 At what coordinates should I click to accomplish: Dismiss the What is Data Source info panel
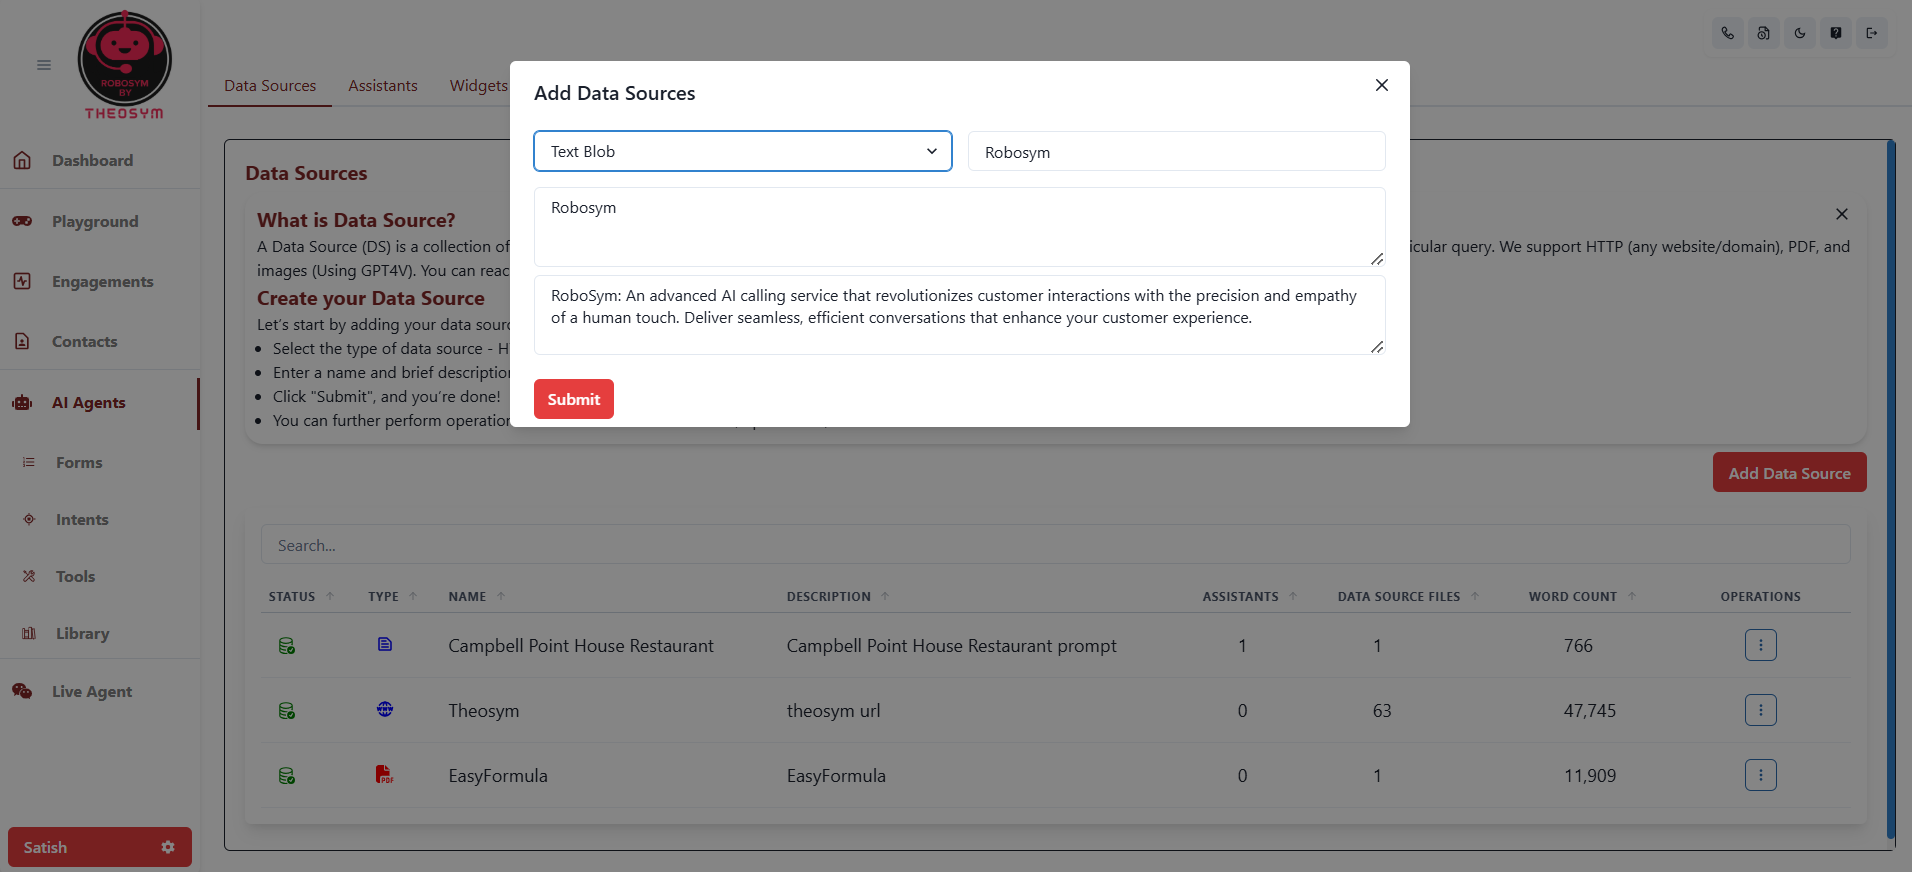[1842, 214]
